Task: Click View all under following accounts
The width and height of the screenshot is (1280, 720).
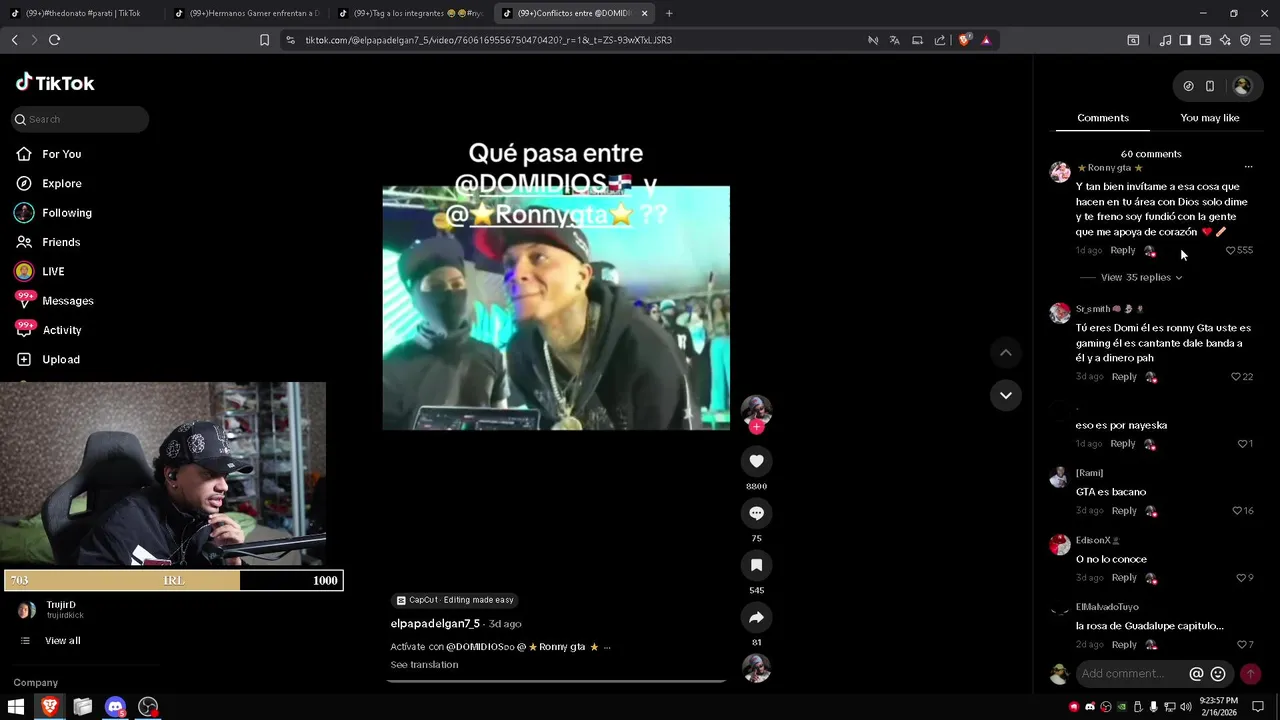Action: point(62,641)
